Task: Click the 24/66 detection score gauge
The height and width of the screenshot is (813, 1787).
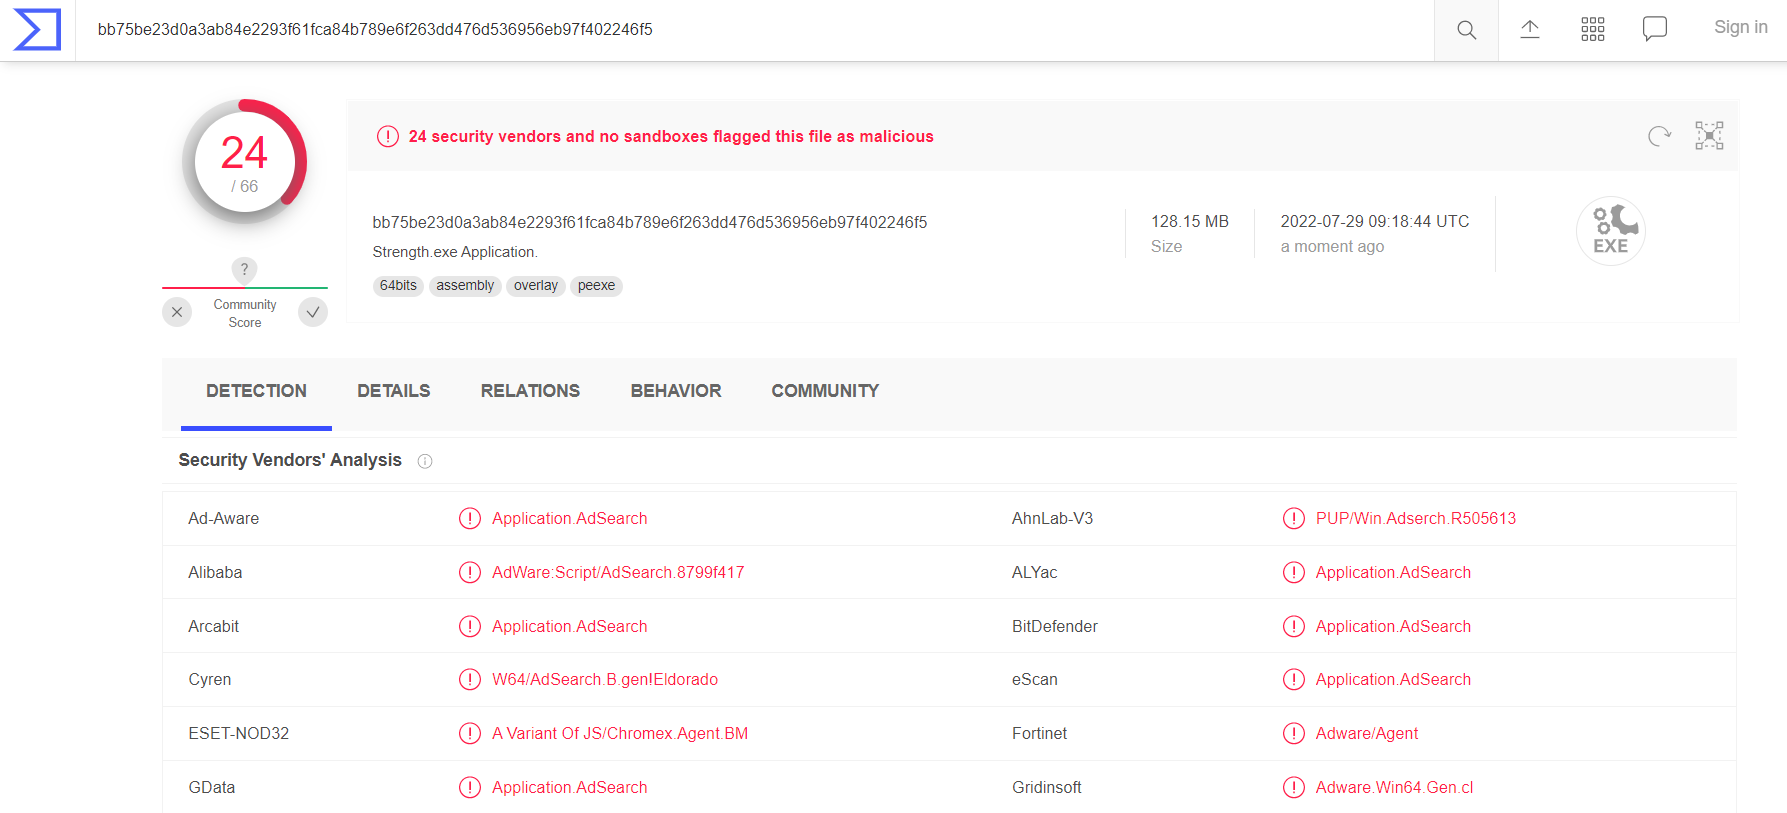Action: pos(245,161)
